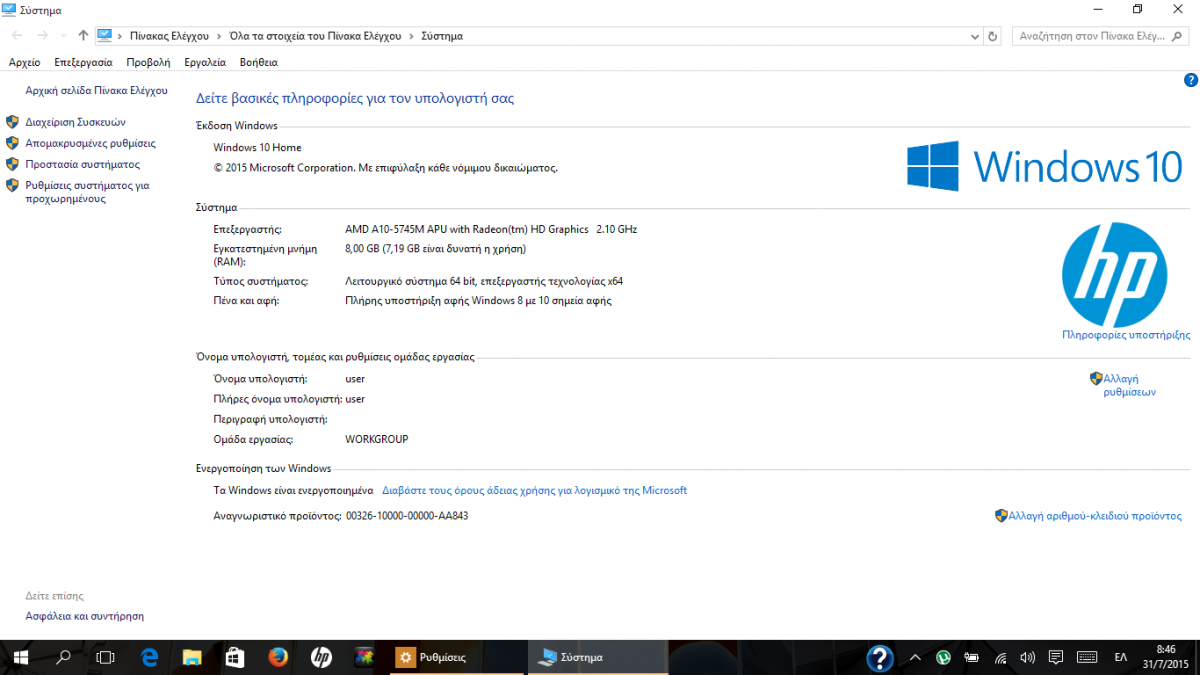
Task: Click shield icon beside Προστασία συστήματος
Action: click(13, 164)
